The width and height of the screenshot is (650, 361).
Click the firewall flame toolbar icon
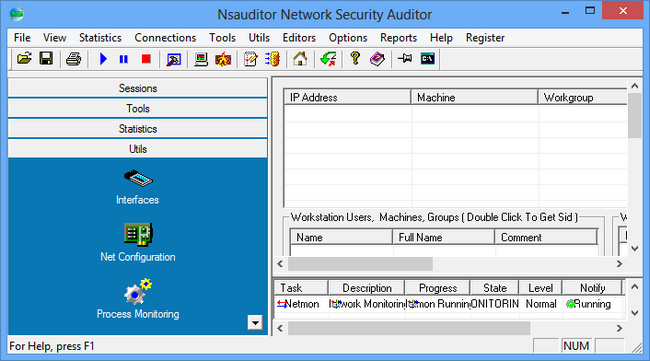(x=223, y=59)
